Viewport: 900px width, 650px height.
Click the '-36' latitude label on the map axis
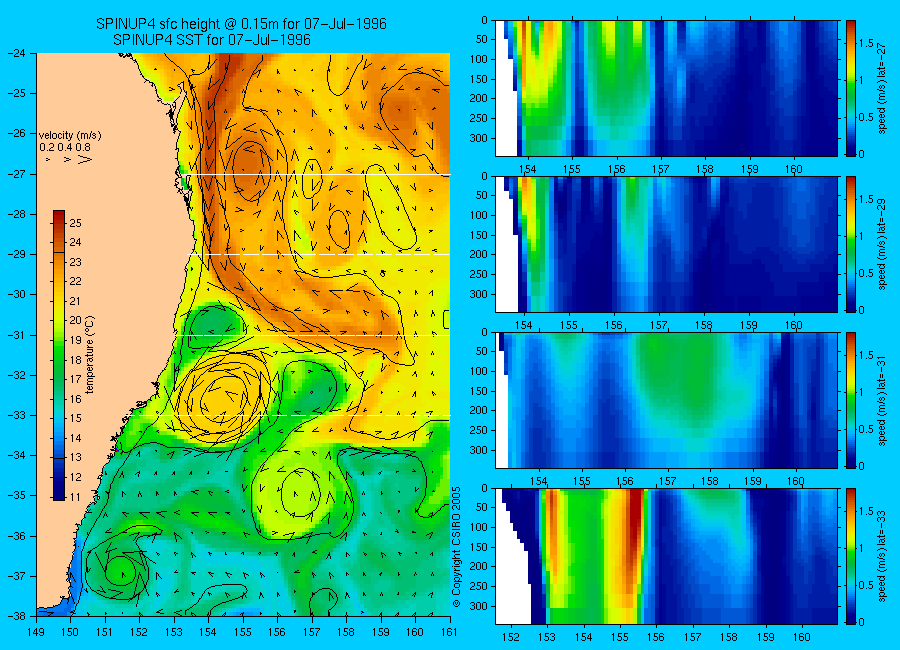17,536
